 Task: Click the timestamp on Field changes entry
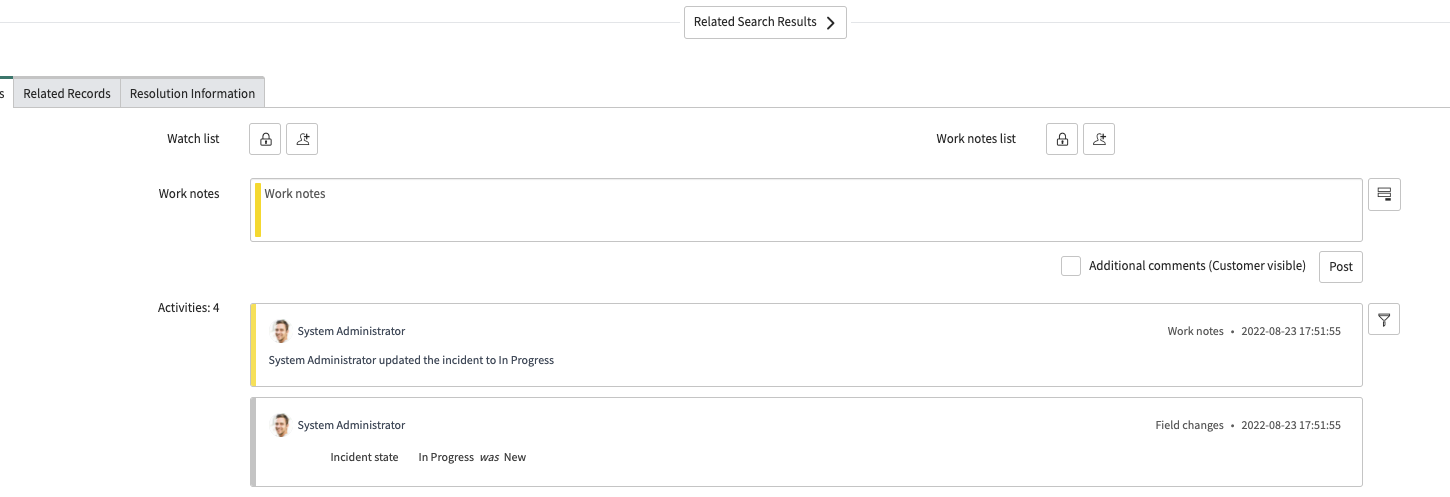pos(1290,425)
